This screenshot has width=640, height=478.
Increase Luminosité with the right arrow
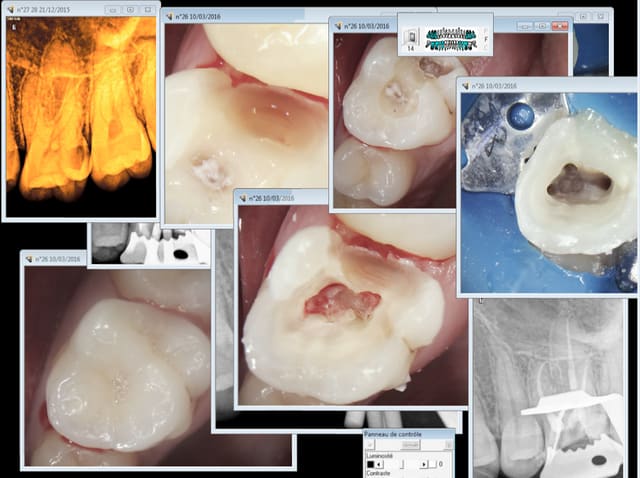point(424,465)
